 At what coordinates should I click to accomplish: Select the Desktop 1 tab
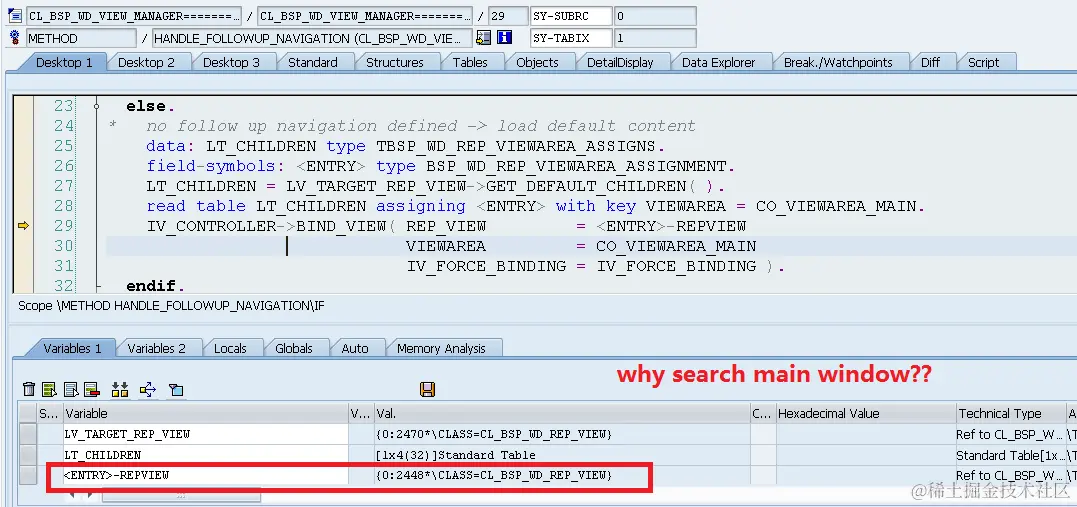click(64, 63)
